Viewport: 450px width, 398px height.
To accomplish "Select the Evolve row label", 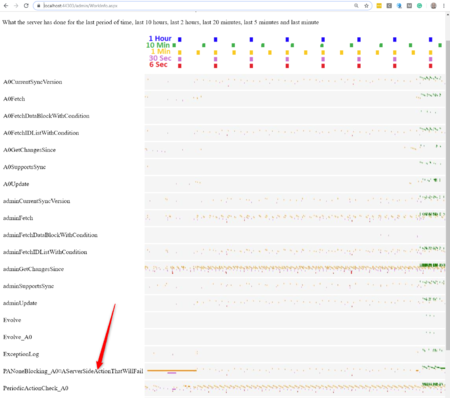I will pos(12,320).
